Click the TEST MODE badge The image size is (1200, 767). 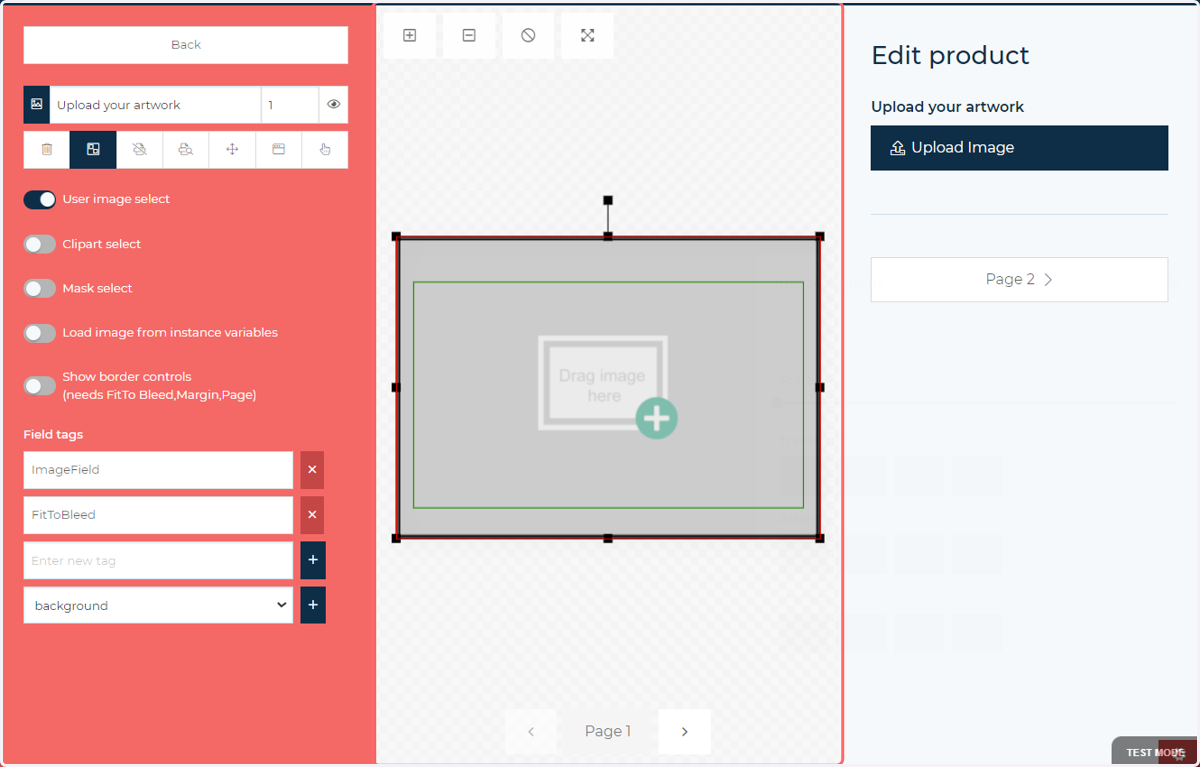pyautogui.click(x=1154, y=752)
